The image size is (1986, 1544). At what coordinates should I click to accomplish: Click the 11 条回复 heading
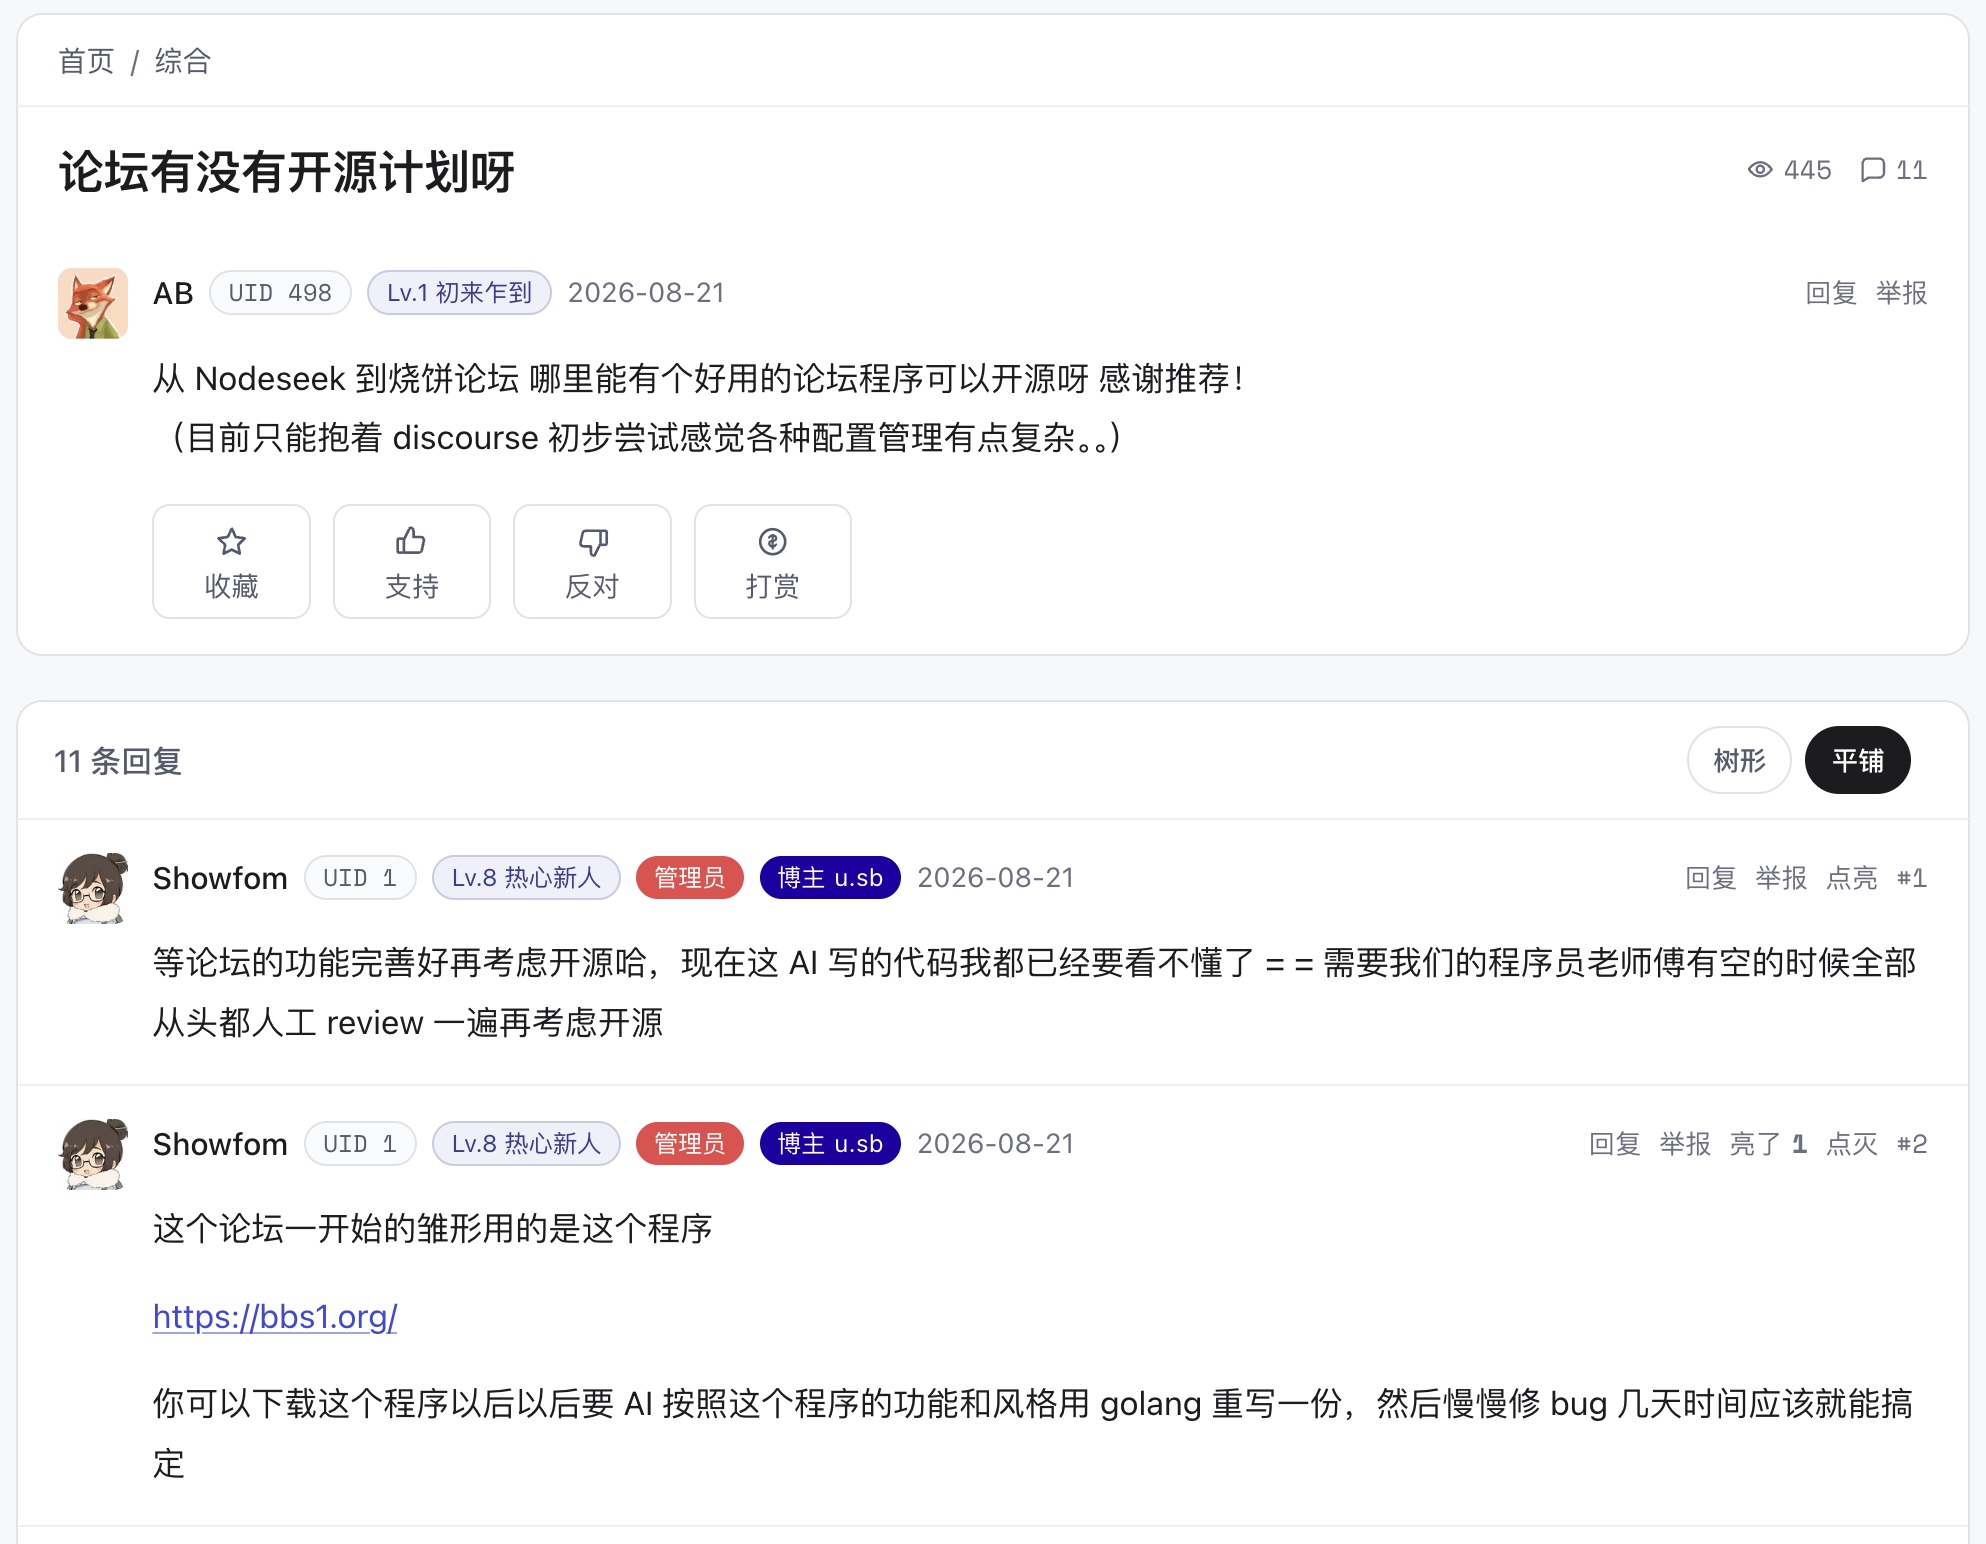[118, 761]
